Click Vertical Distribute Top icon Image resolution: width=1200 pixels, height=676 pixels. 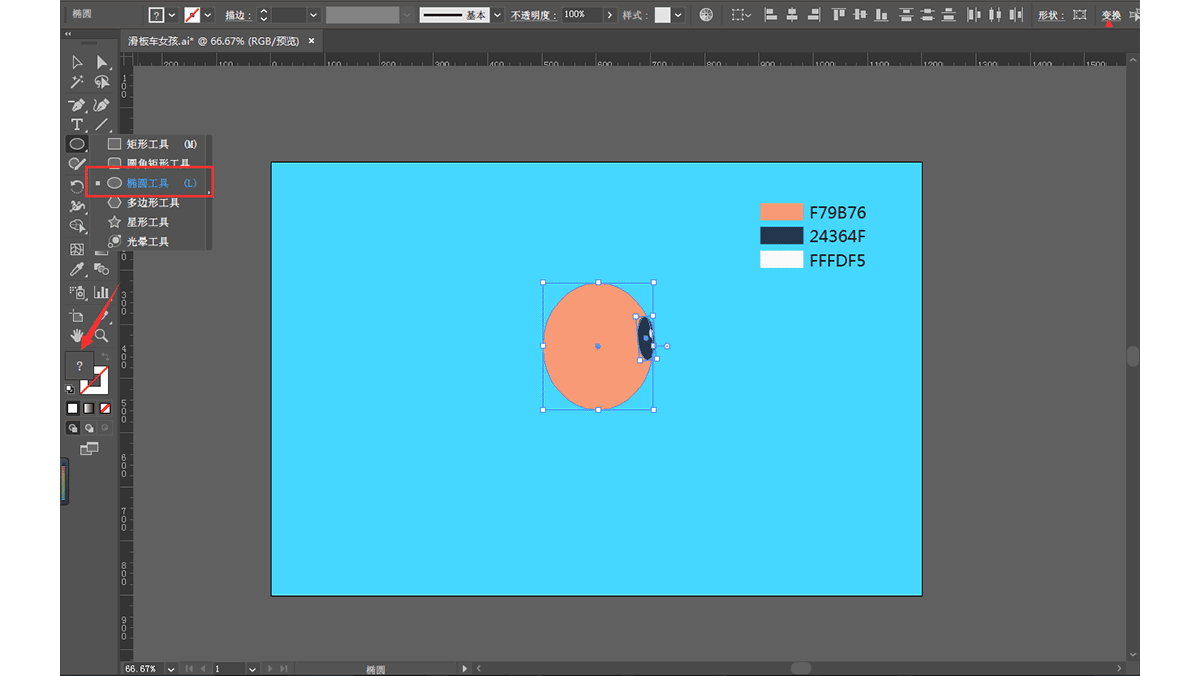pos(906,15)
